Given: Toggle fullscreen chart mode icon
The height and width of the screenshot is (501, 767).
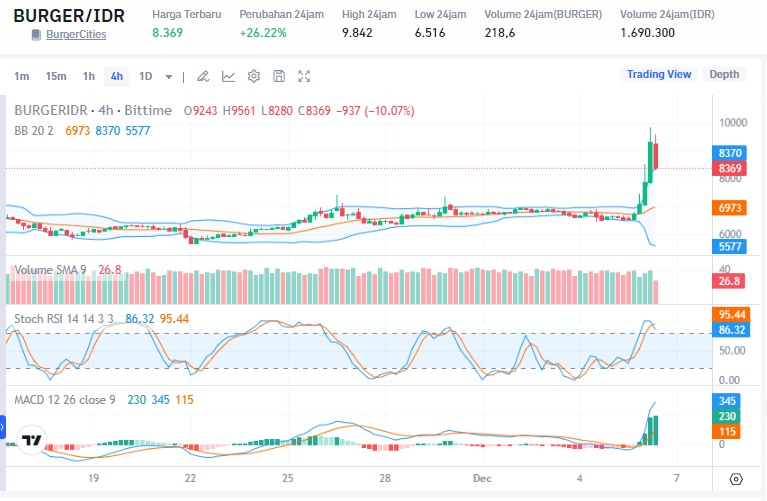Looking at the screenshot, I should pos(304,76).
